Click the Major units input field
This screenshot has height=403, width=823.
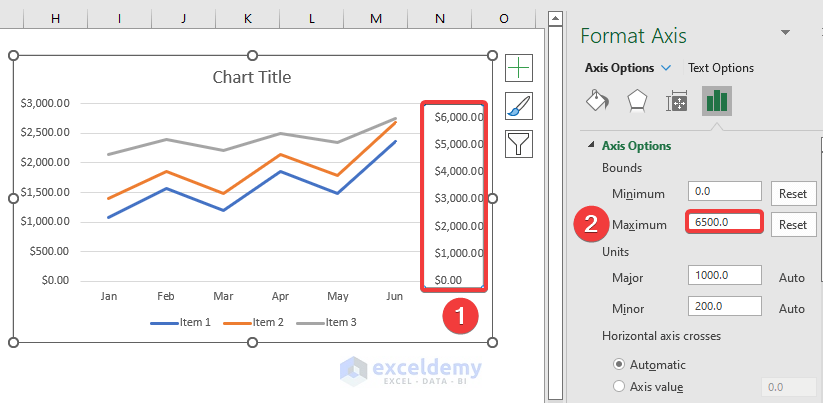click(x=725, y=277)
